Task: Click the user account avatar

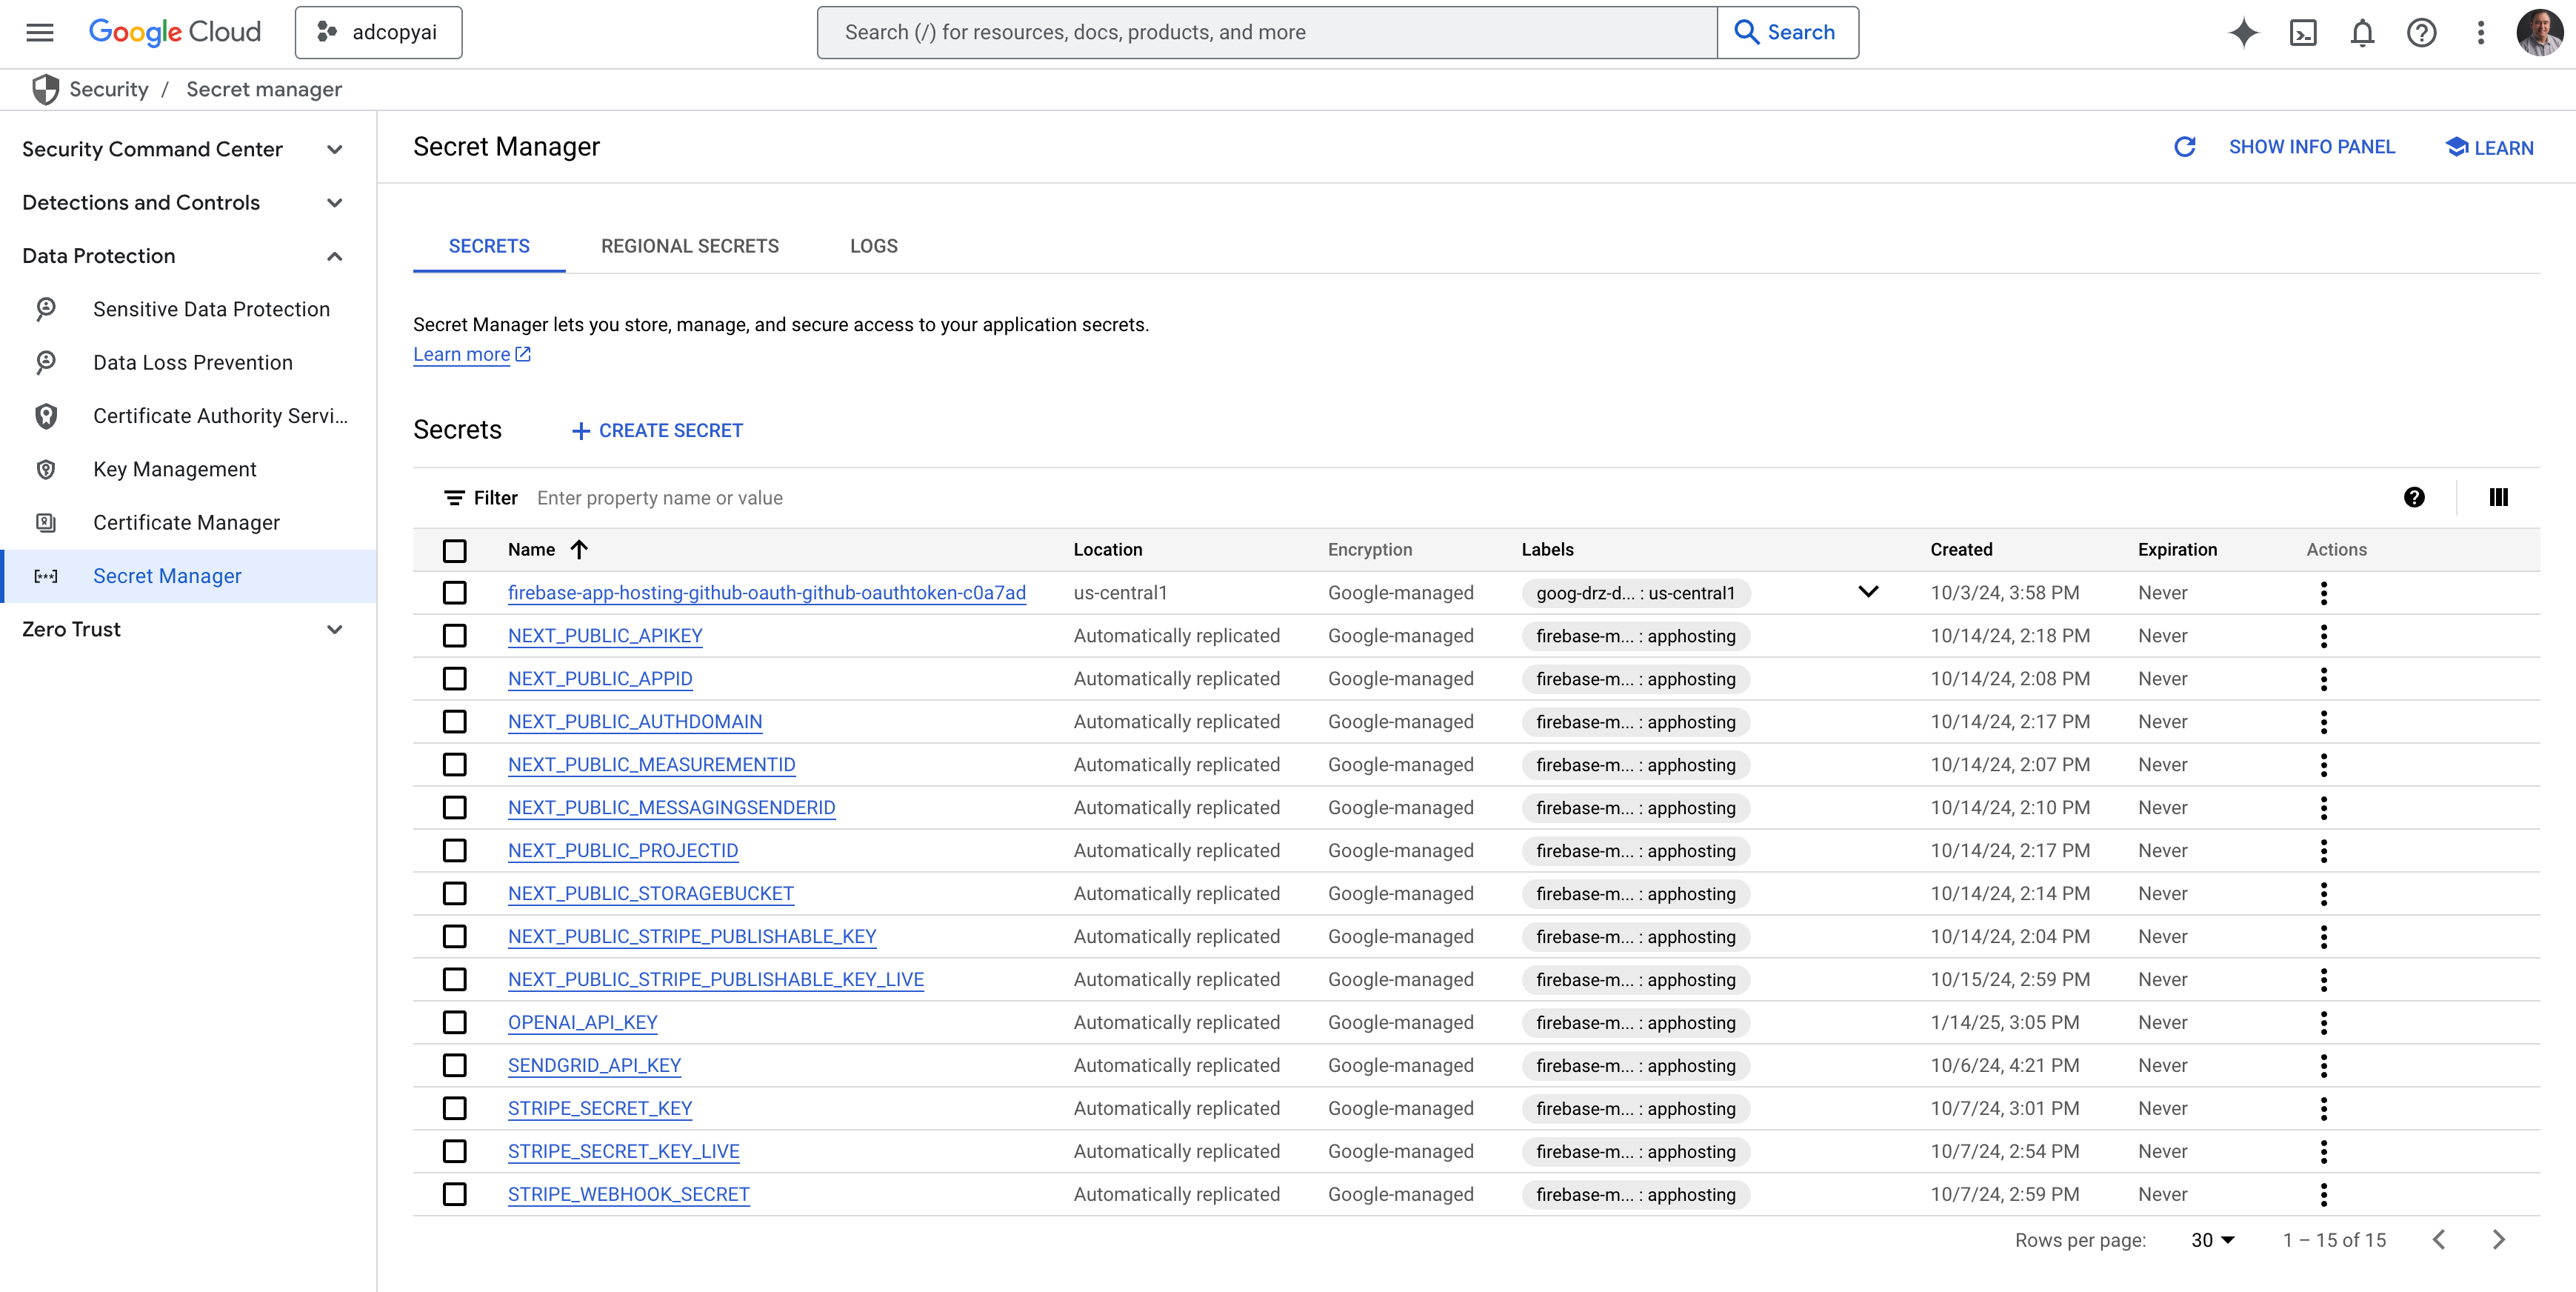Action: click(2540, 33)
